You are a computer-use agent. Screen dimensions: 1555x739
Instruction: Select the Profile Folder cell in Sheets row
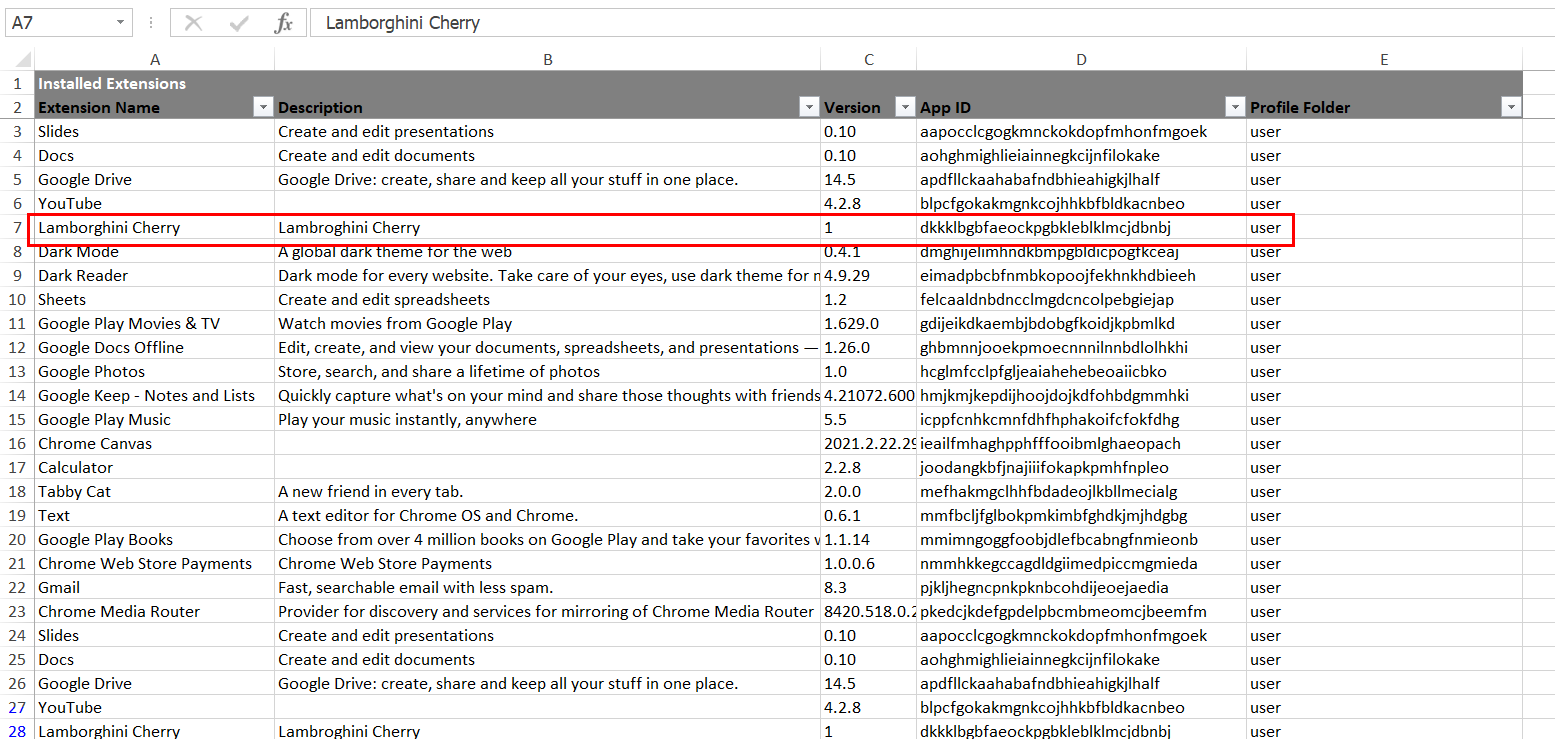click(1385, 299)
